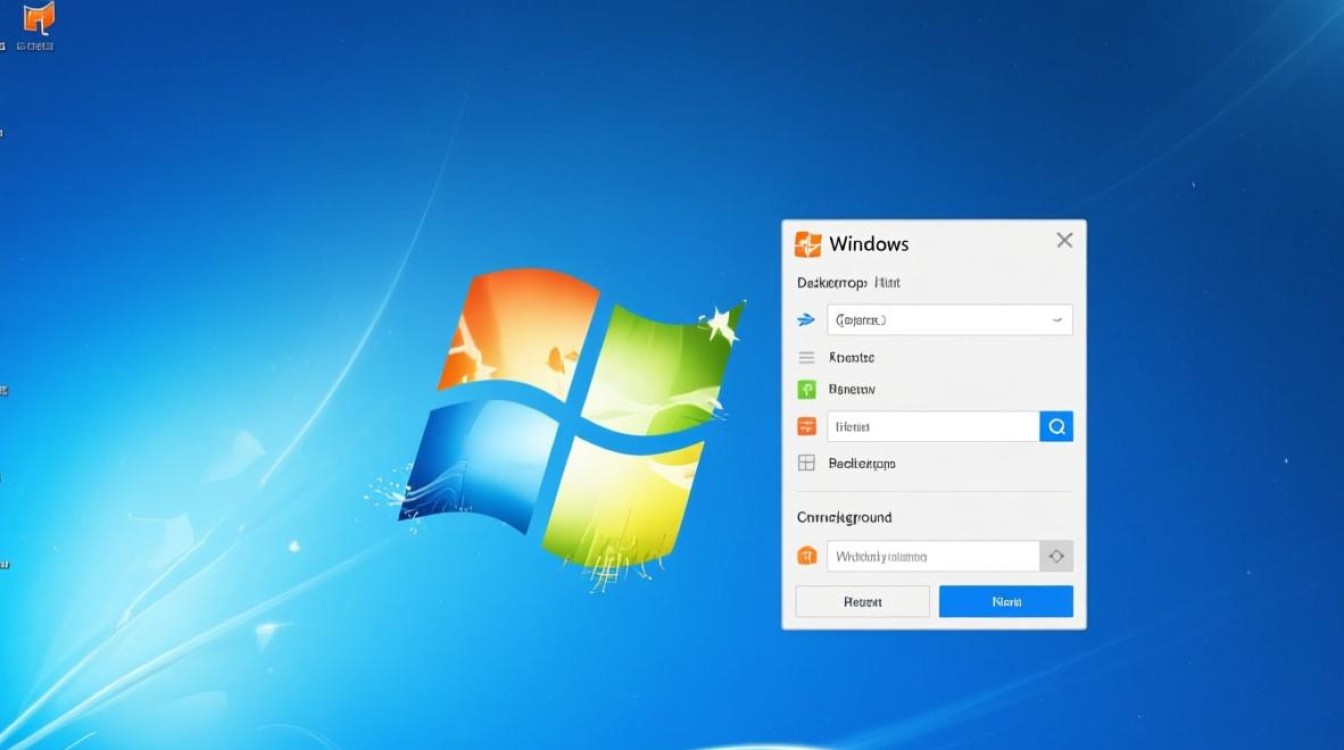Click the three-line hamburger icon

click(x=806, y=357)
